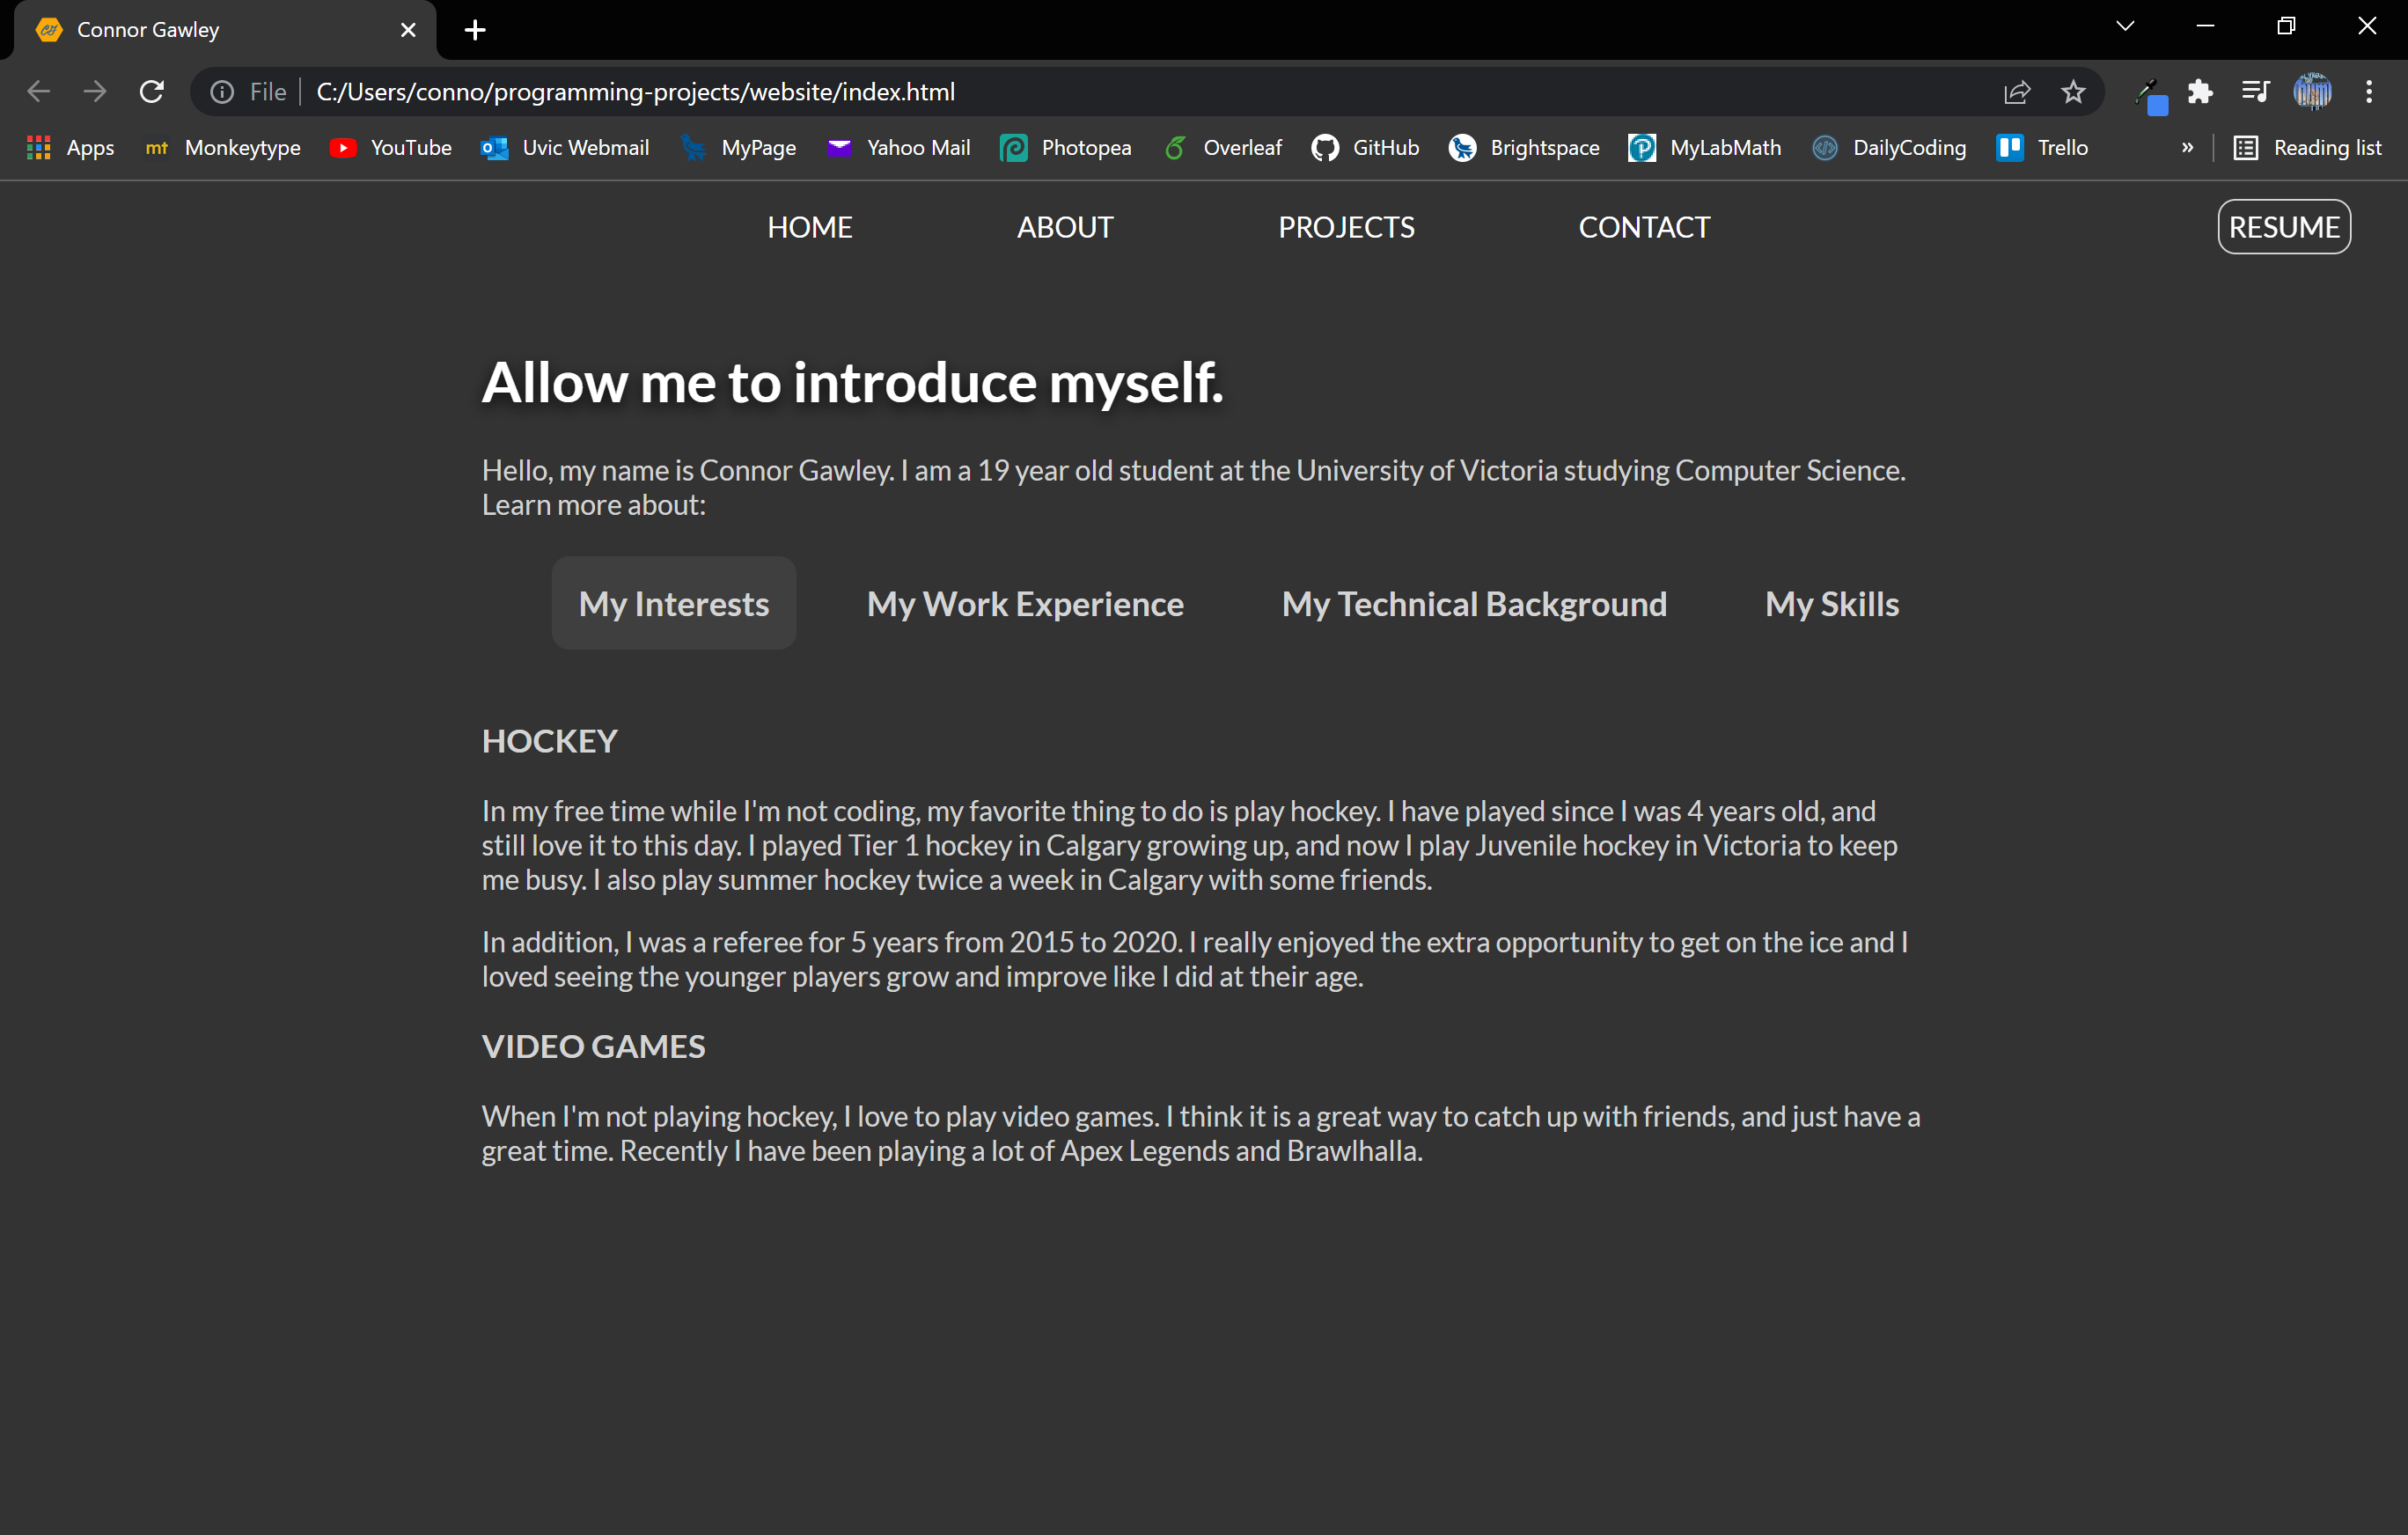This screenshot has width=2408, height=1535.
Task: Open a new browser tab
Action: click(475, 30)
